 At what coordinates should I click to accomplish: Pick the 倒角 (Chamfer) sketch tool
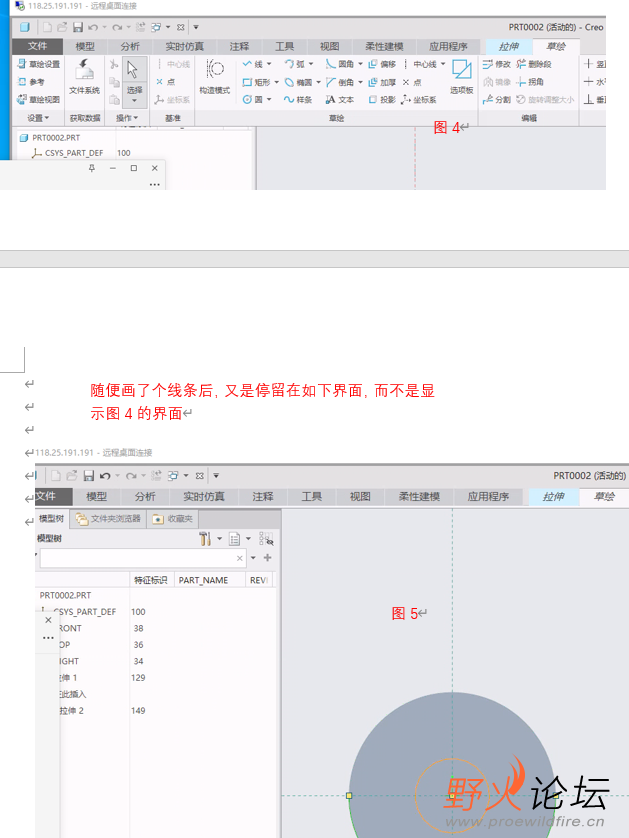point(340,82)
